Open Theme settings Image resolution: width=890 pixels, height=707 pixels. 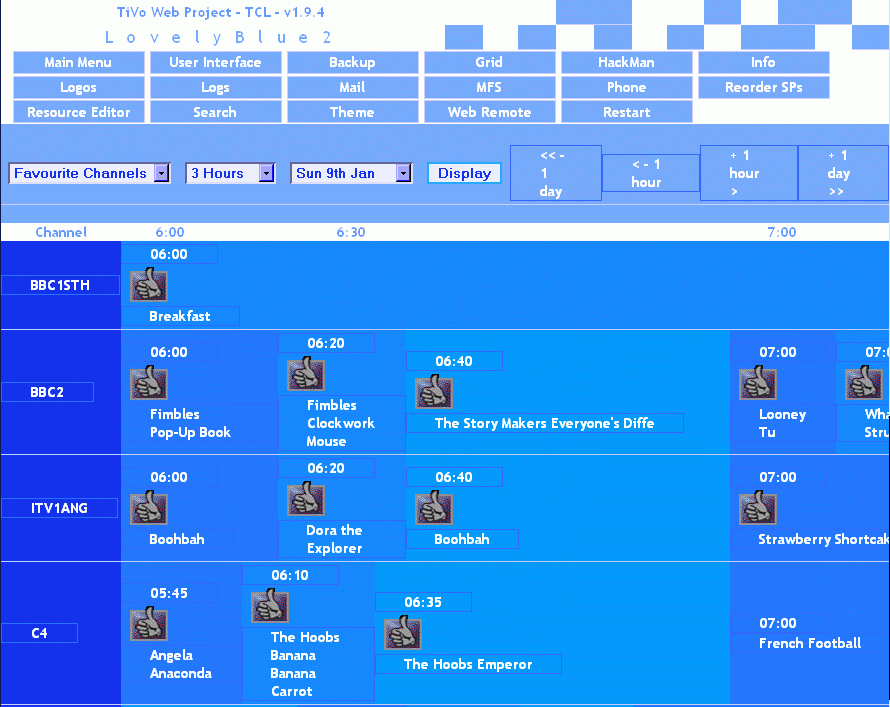click(x=352, y=112)
